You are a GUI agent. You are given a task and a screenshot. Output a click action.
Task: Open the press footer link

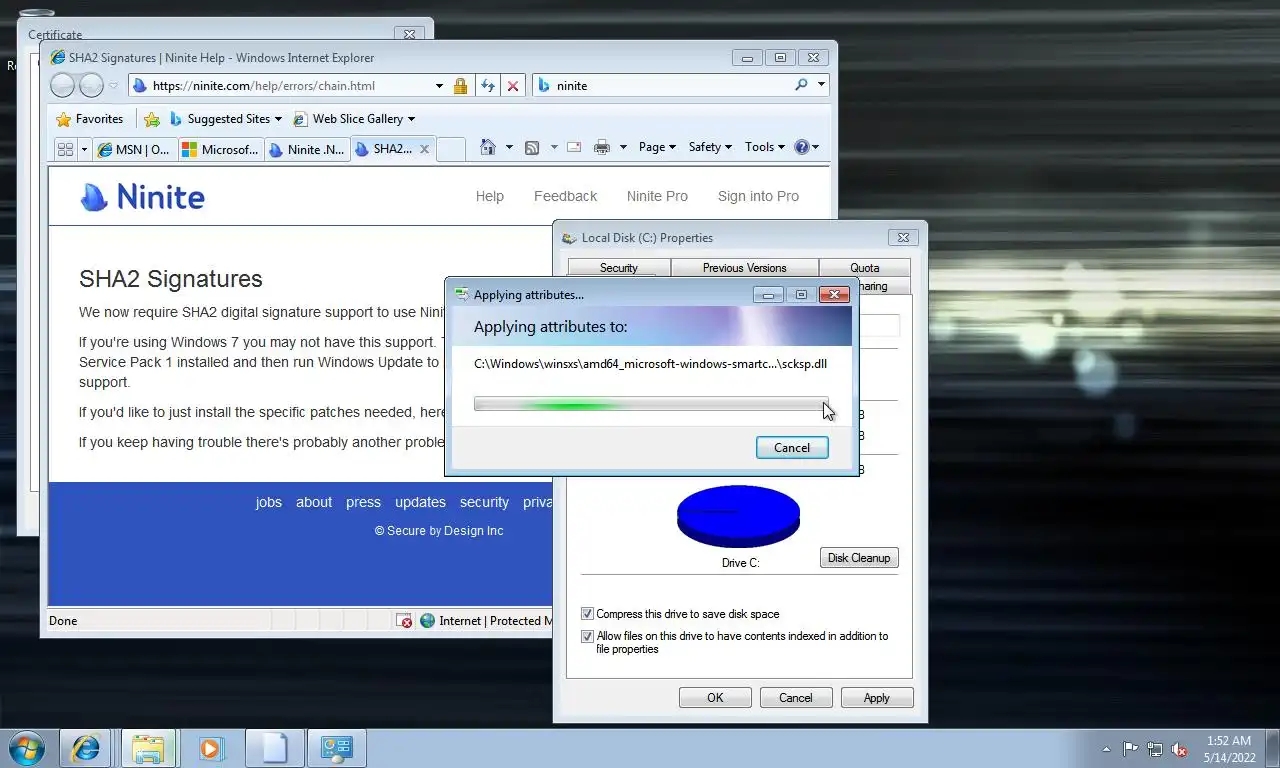click(363, 503)
